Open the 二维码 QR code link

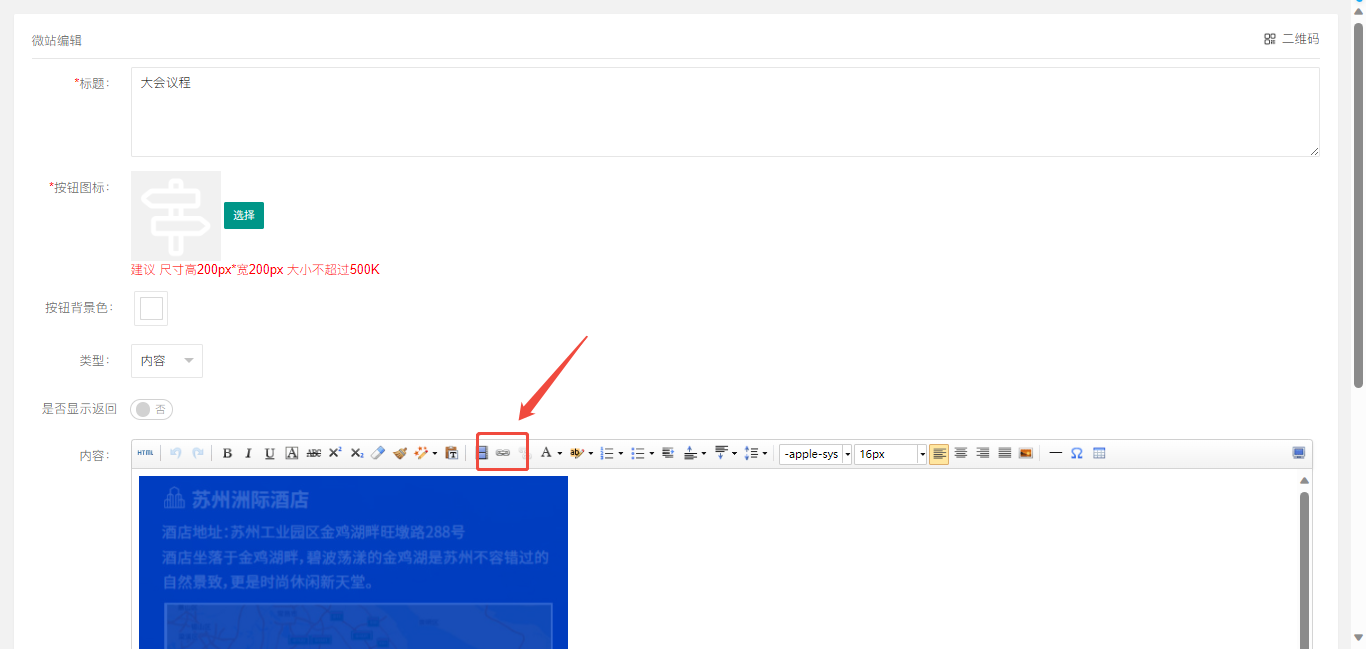click(1291, 39)
